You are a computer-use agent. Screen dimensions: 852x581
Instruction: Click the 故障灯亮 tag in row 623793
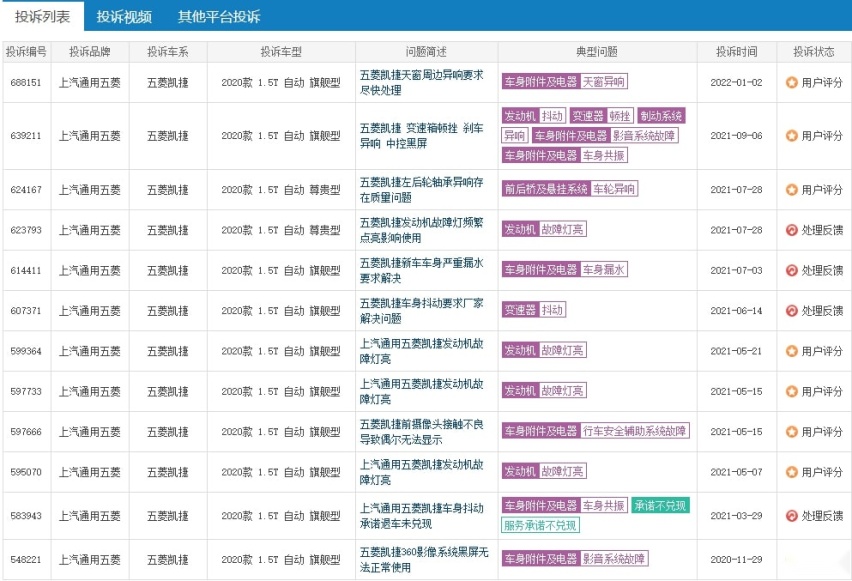pos(562,229)
